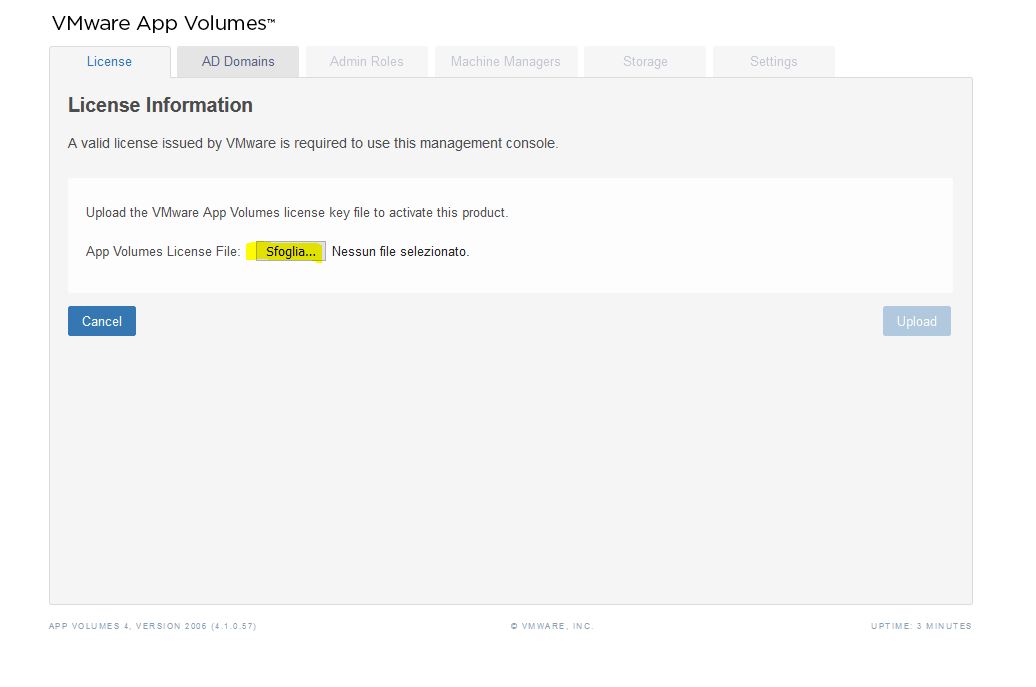Open the Storage tab
1036x687 pixels.
click(x=645, y=61)
